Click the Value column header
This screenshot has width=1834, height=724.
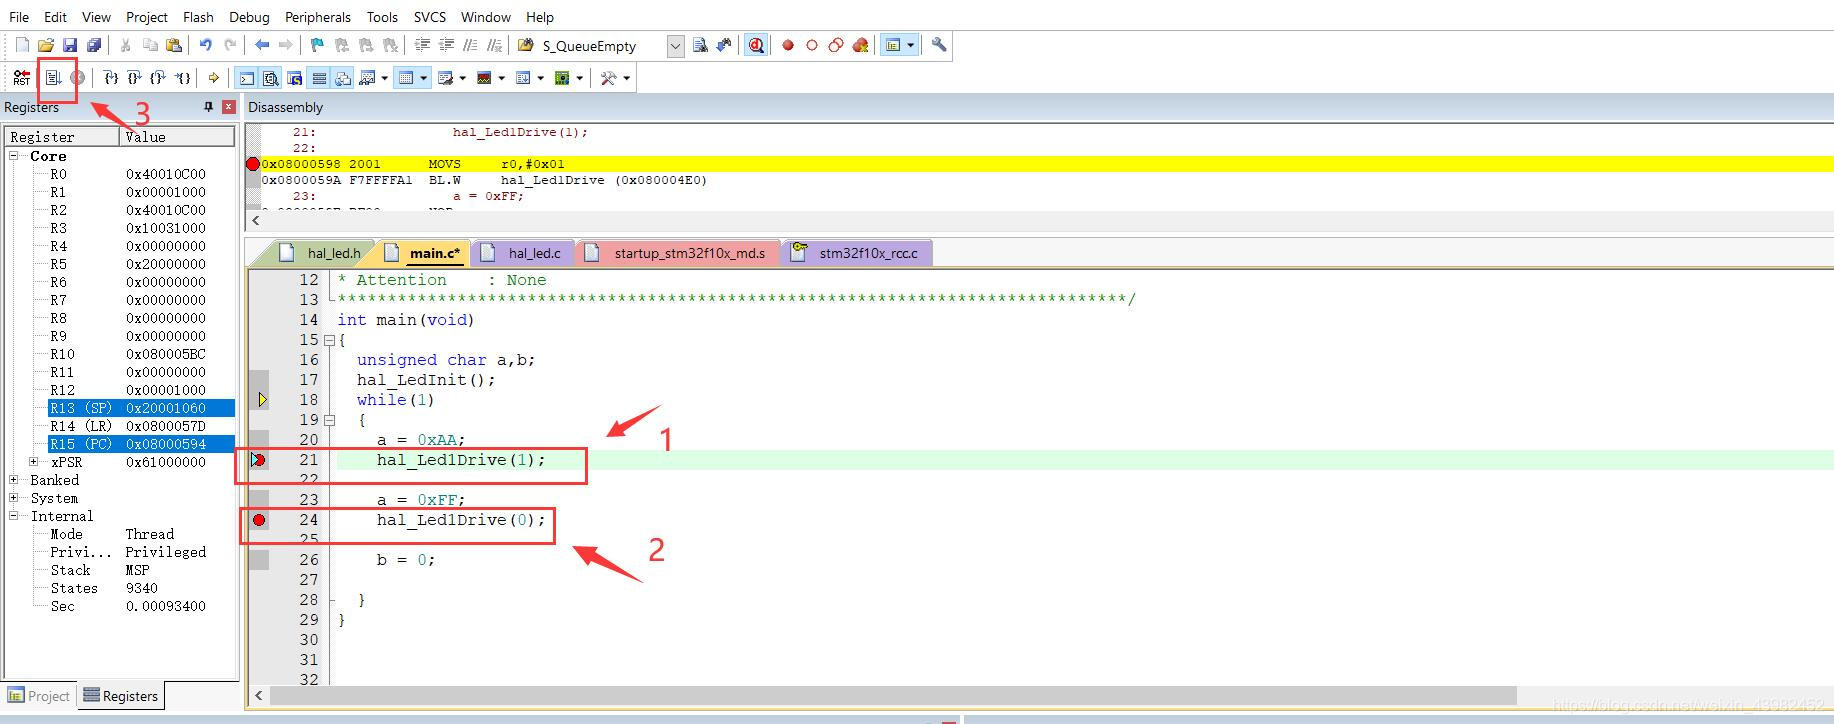coord(177,137)
